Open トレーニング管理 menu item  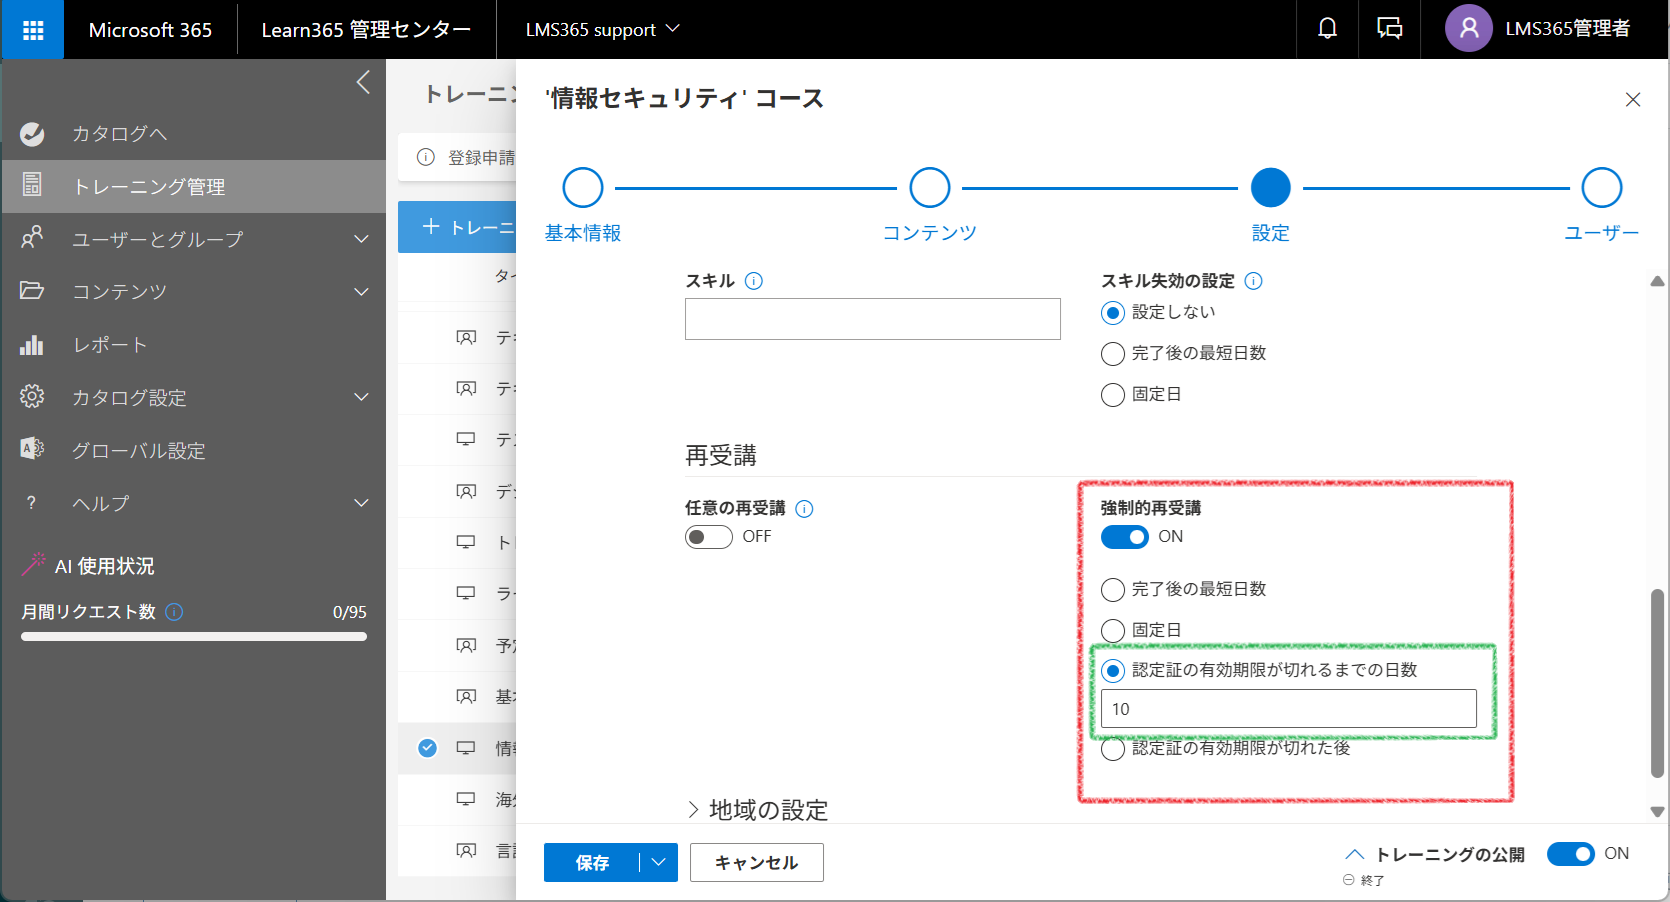[194, 186]
